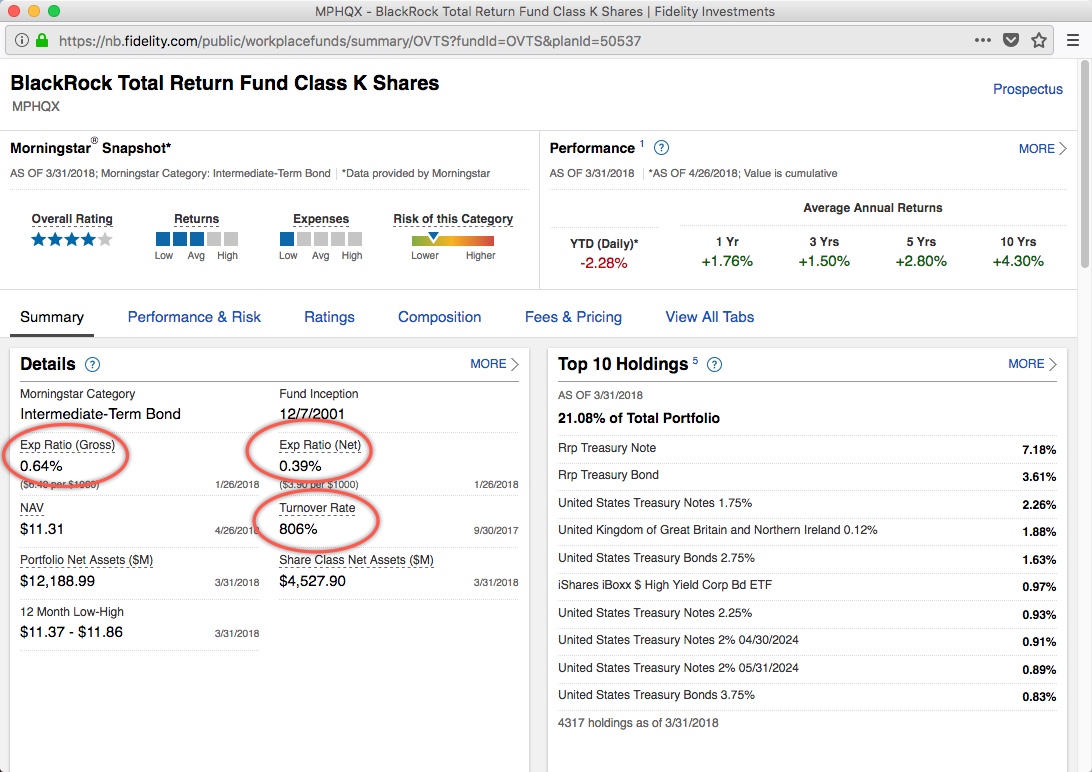Screen dimensions: 1092x772
Task: Click United States Treasury Bonds 2.75% row
Action: pyautogui.click(x=806, y=559)
